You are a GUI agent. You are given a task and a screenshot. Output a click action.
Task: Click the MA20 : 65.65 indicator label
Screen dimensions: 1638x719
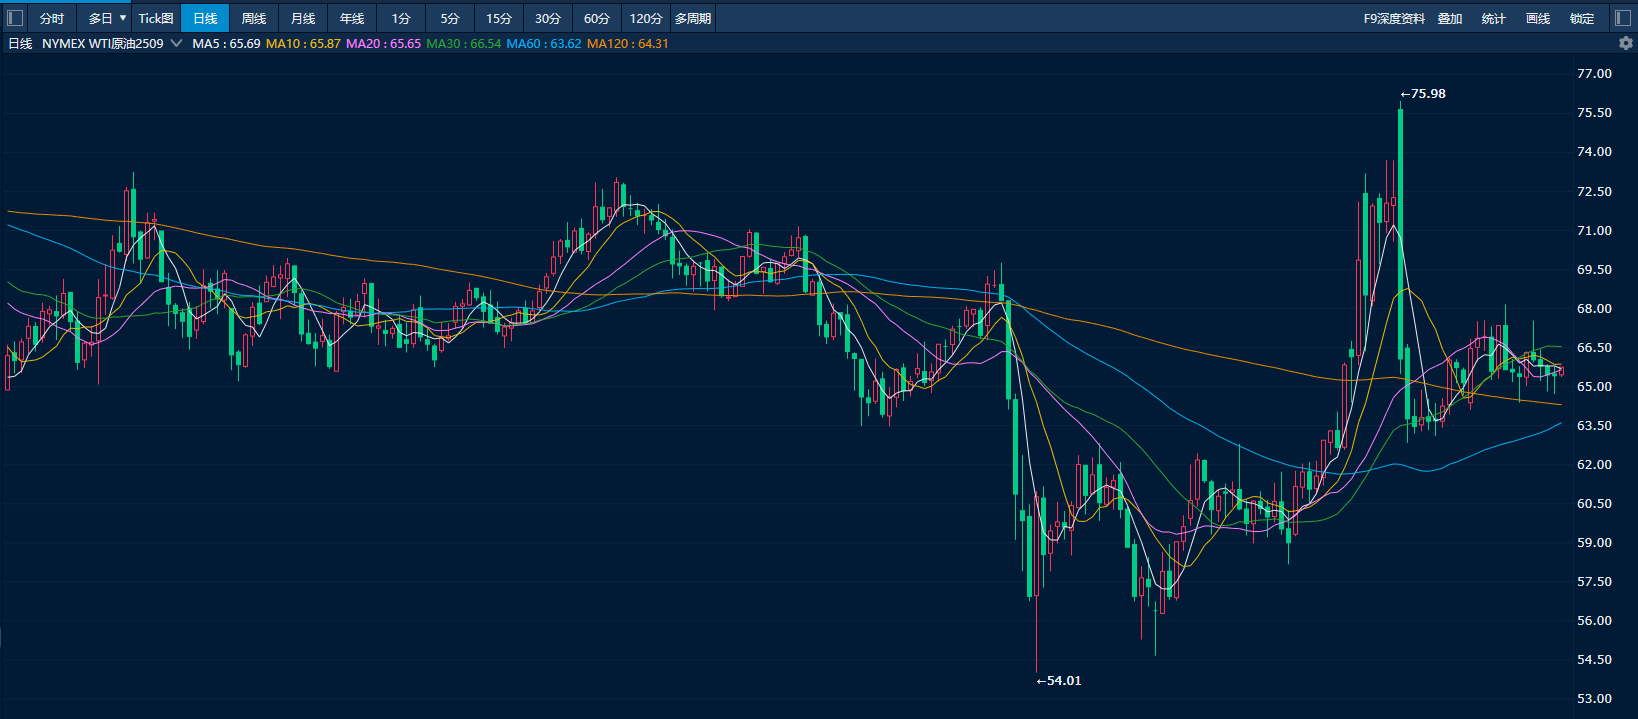click(383, 43)
